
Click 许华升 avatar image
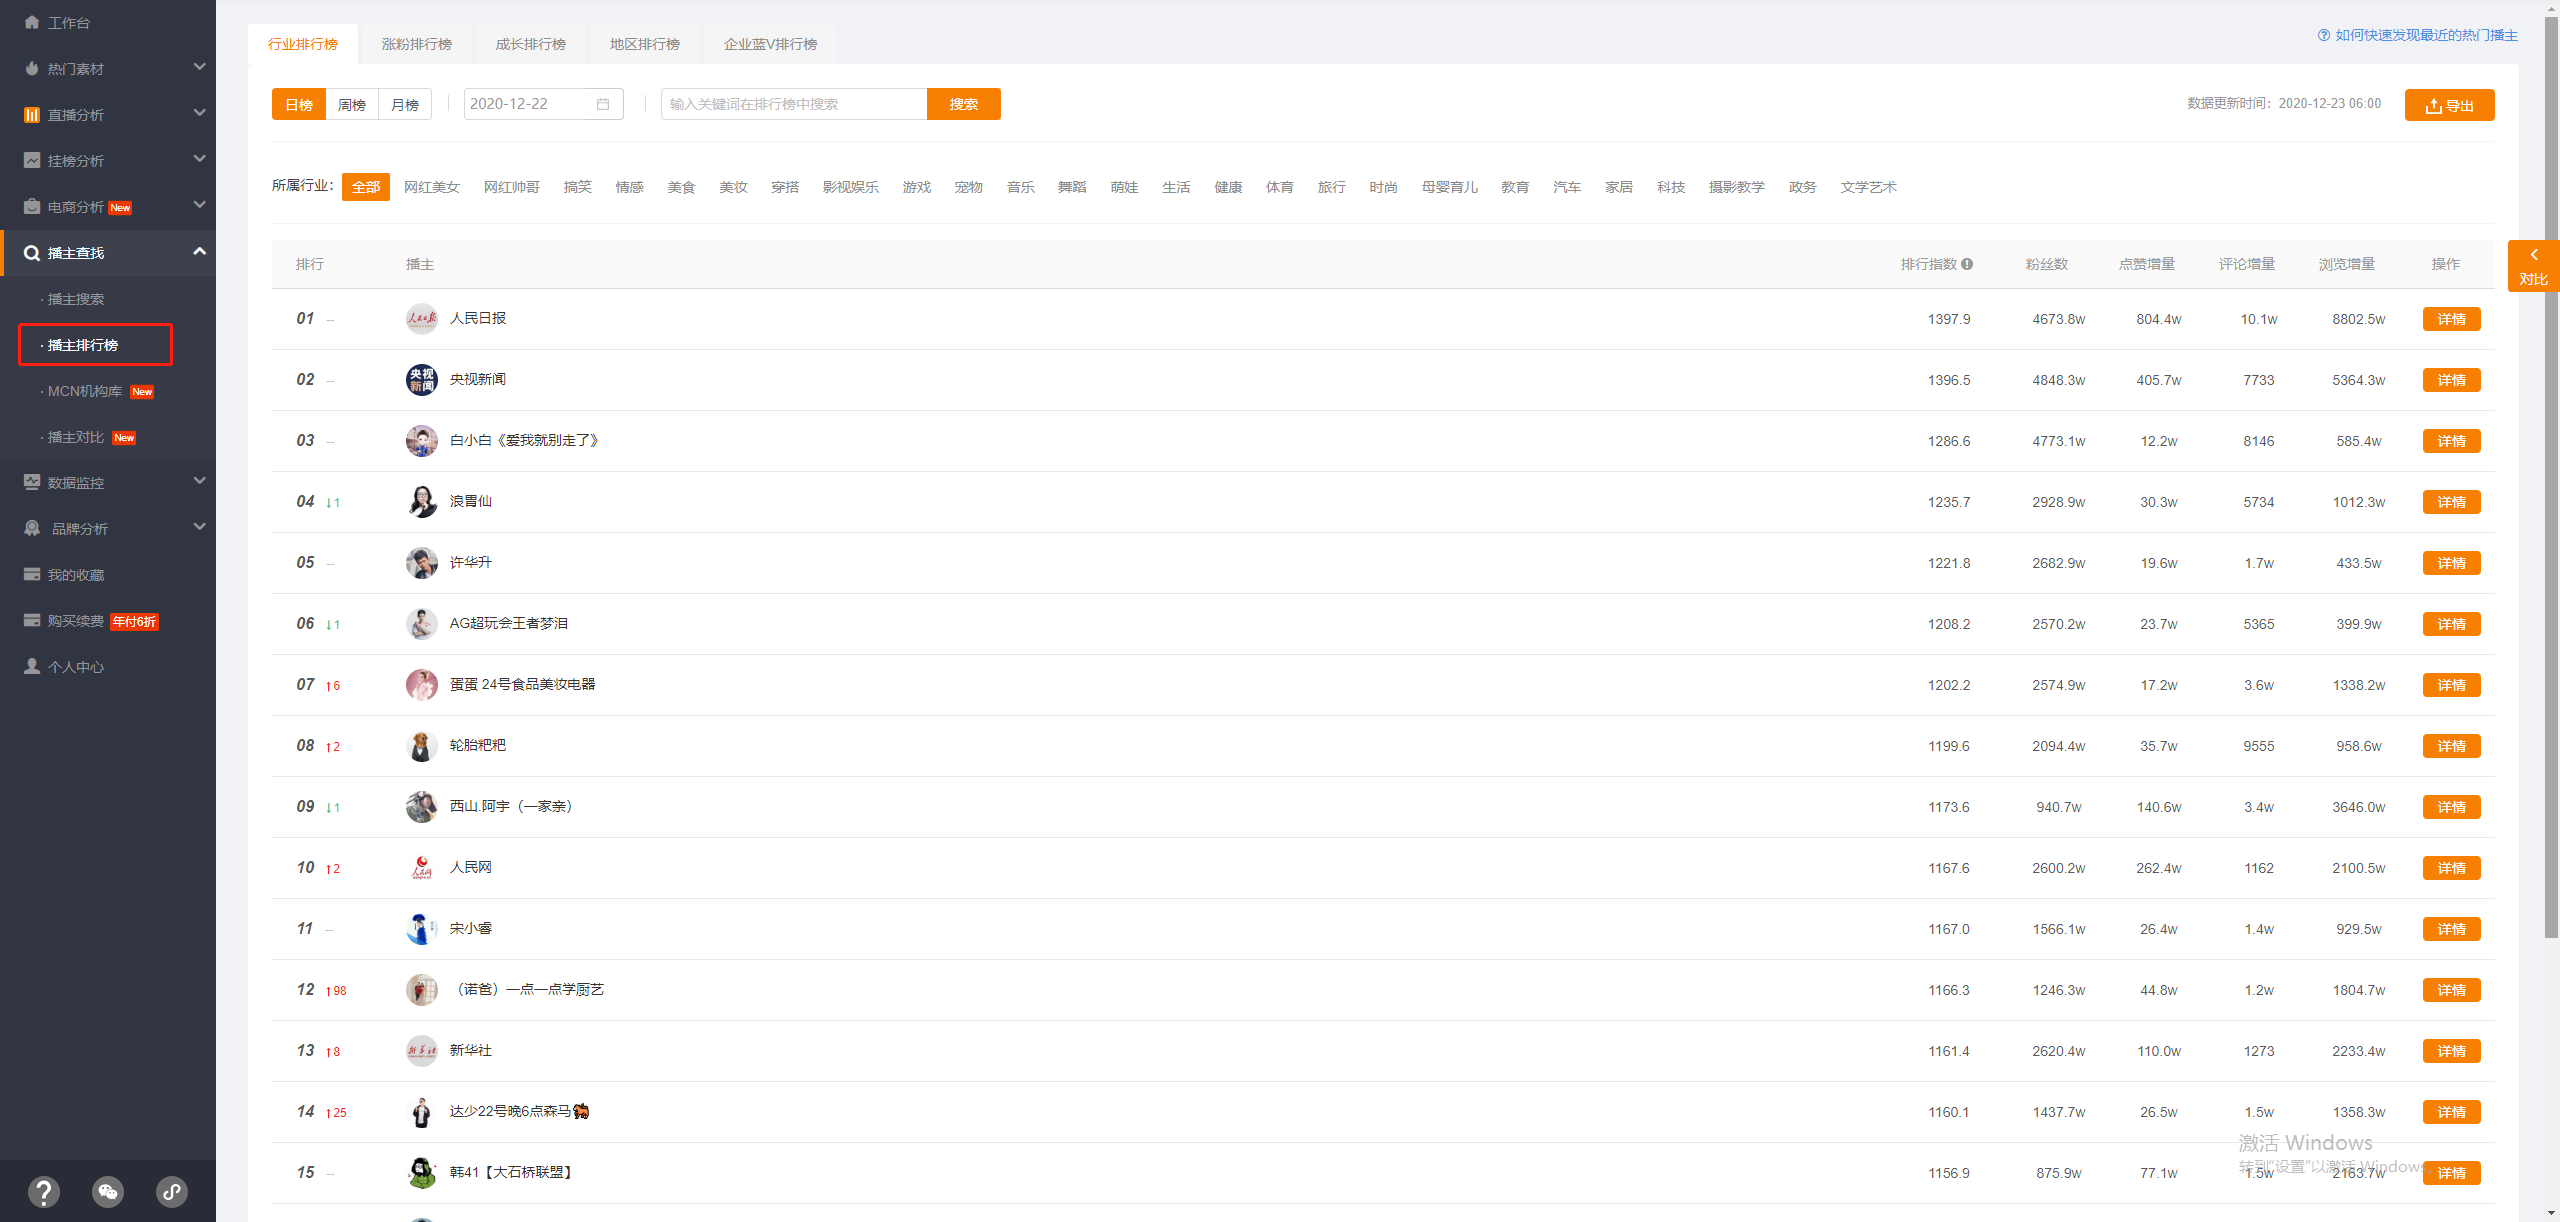[x=421, y=563]
